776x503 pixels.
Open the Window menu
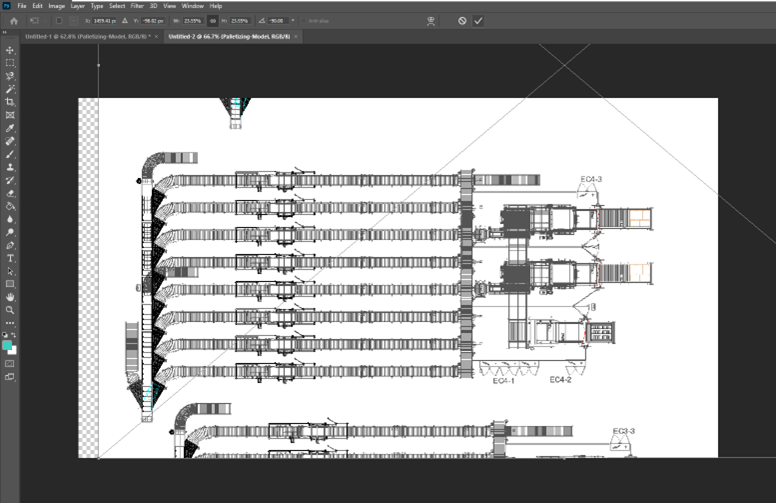click(x=193, y=6)
